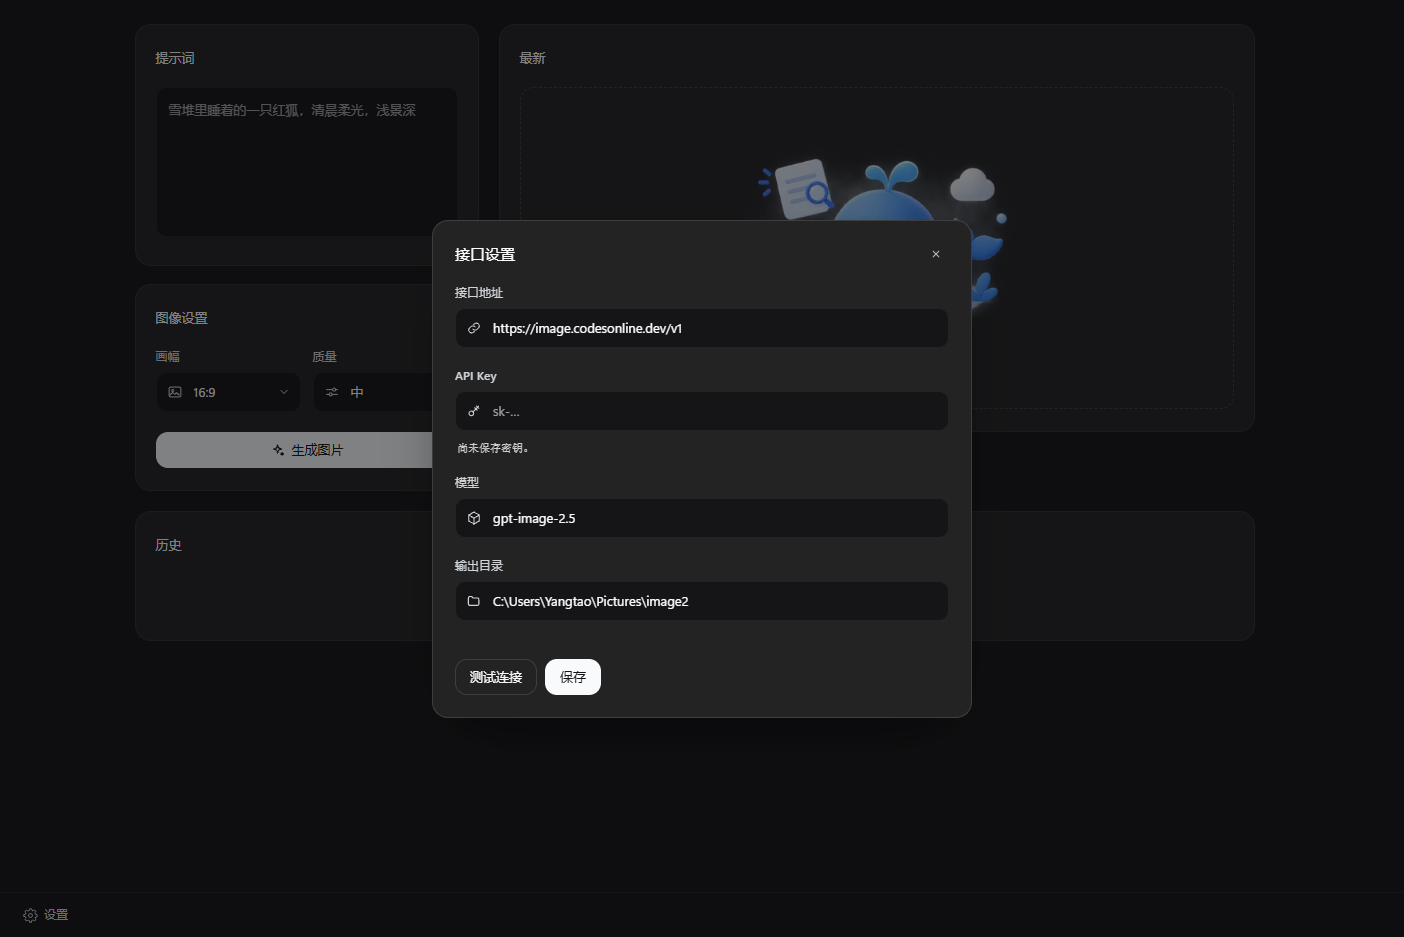
Task: Click into the 提示词 prompt text area
Action: tap(307, 162)
